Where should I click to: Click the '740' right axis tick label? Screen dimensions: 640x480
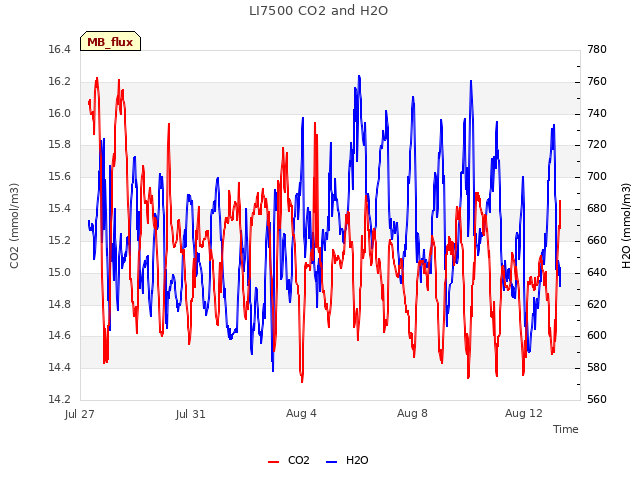597,113
